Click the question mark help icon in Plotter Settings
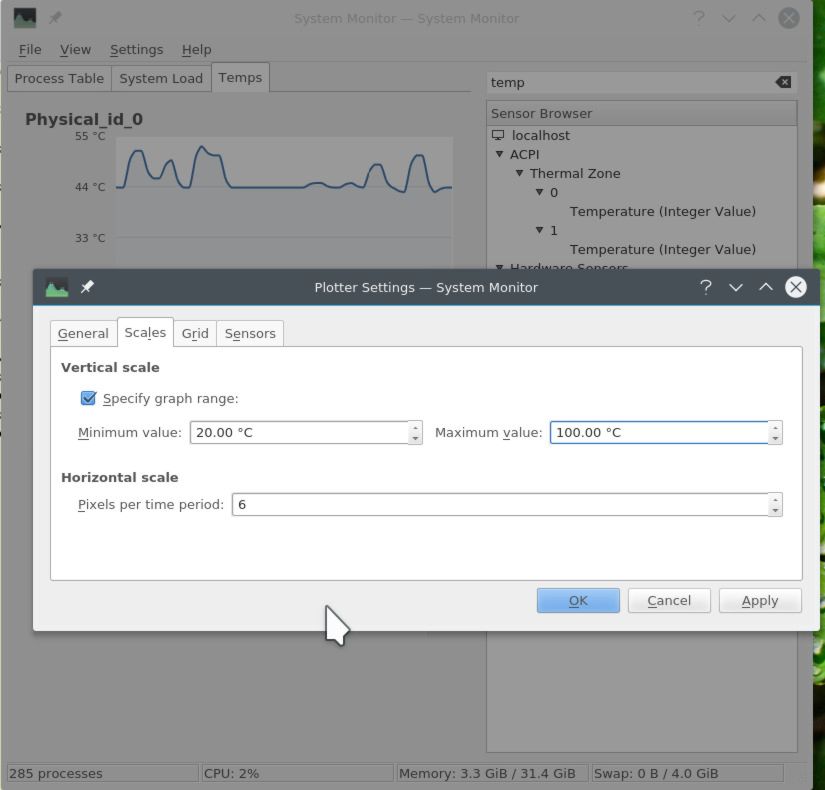 point(706,287)
